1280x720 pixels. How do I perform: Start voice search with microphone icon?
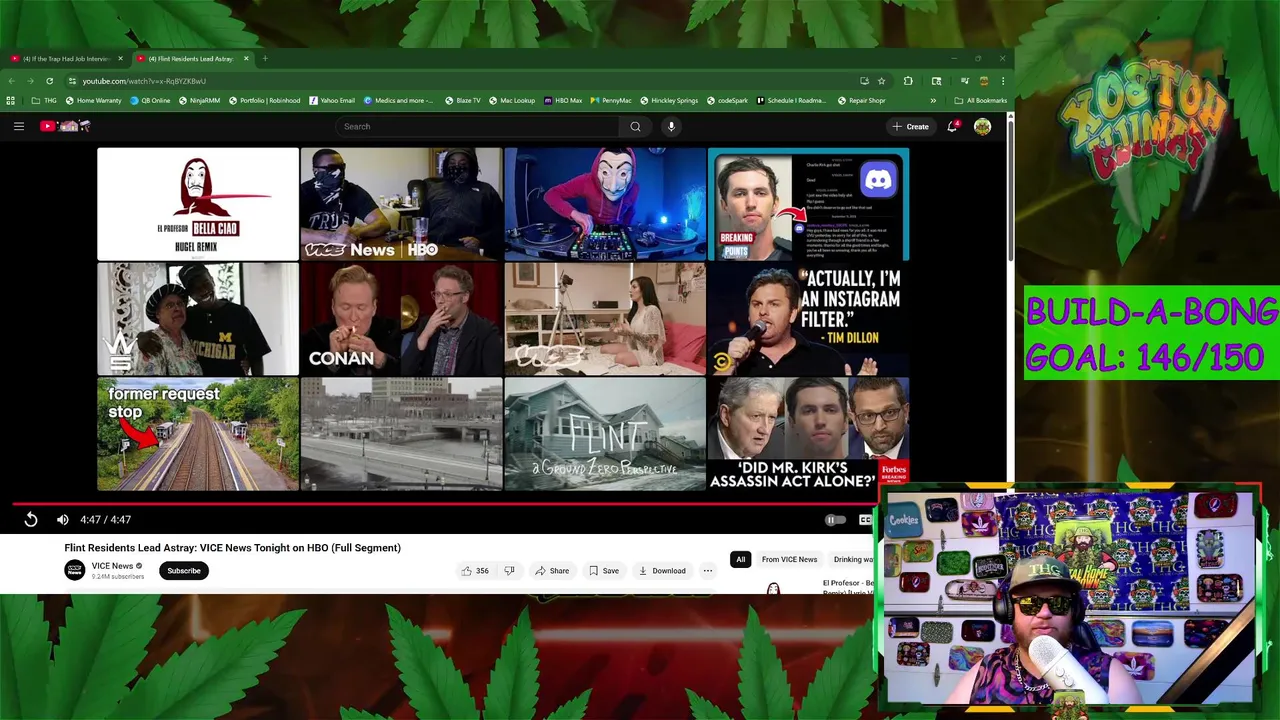pos(671,126)
